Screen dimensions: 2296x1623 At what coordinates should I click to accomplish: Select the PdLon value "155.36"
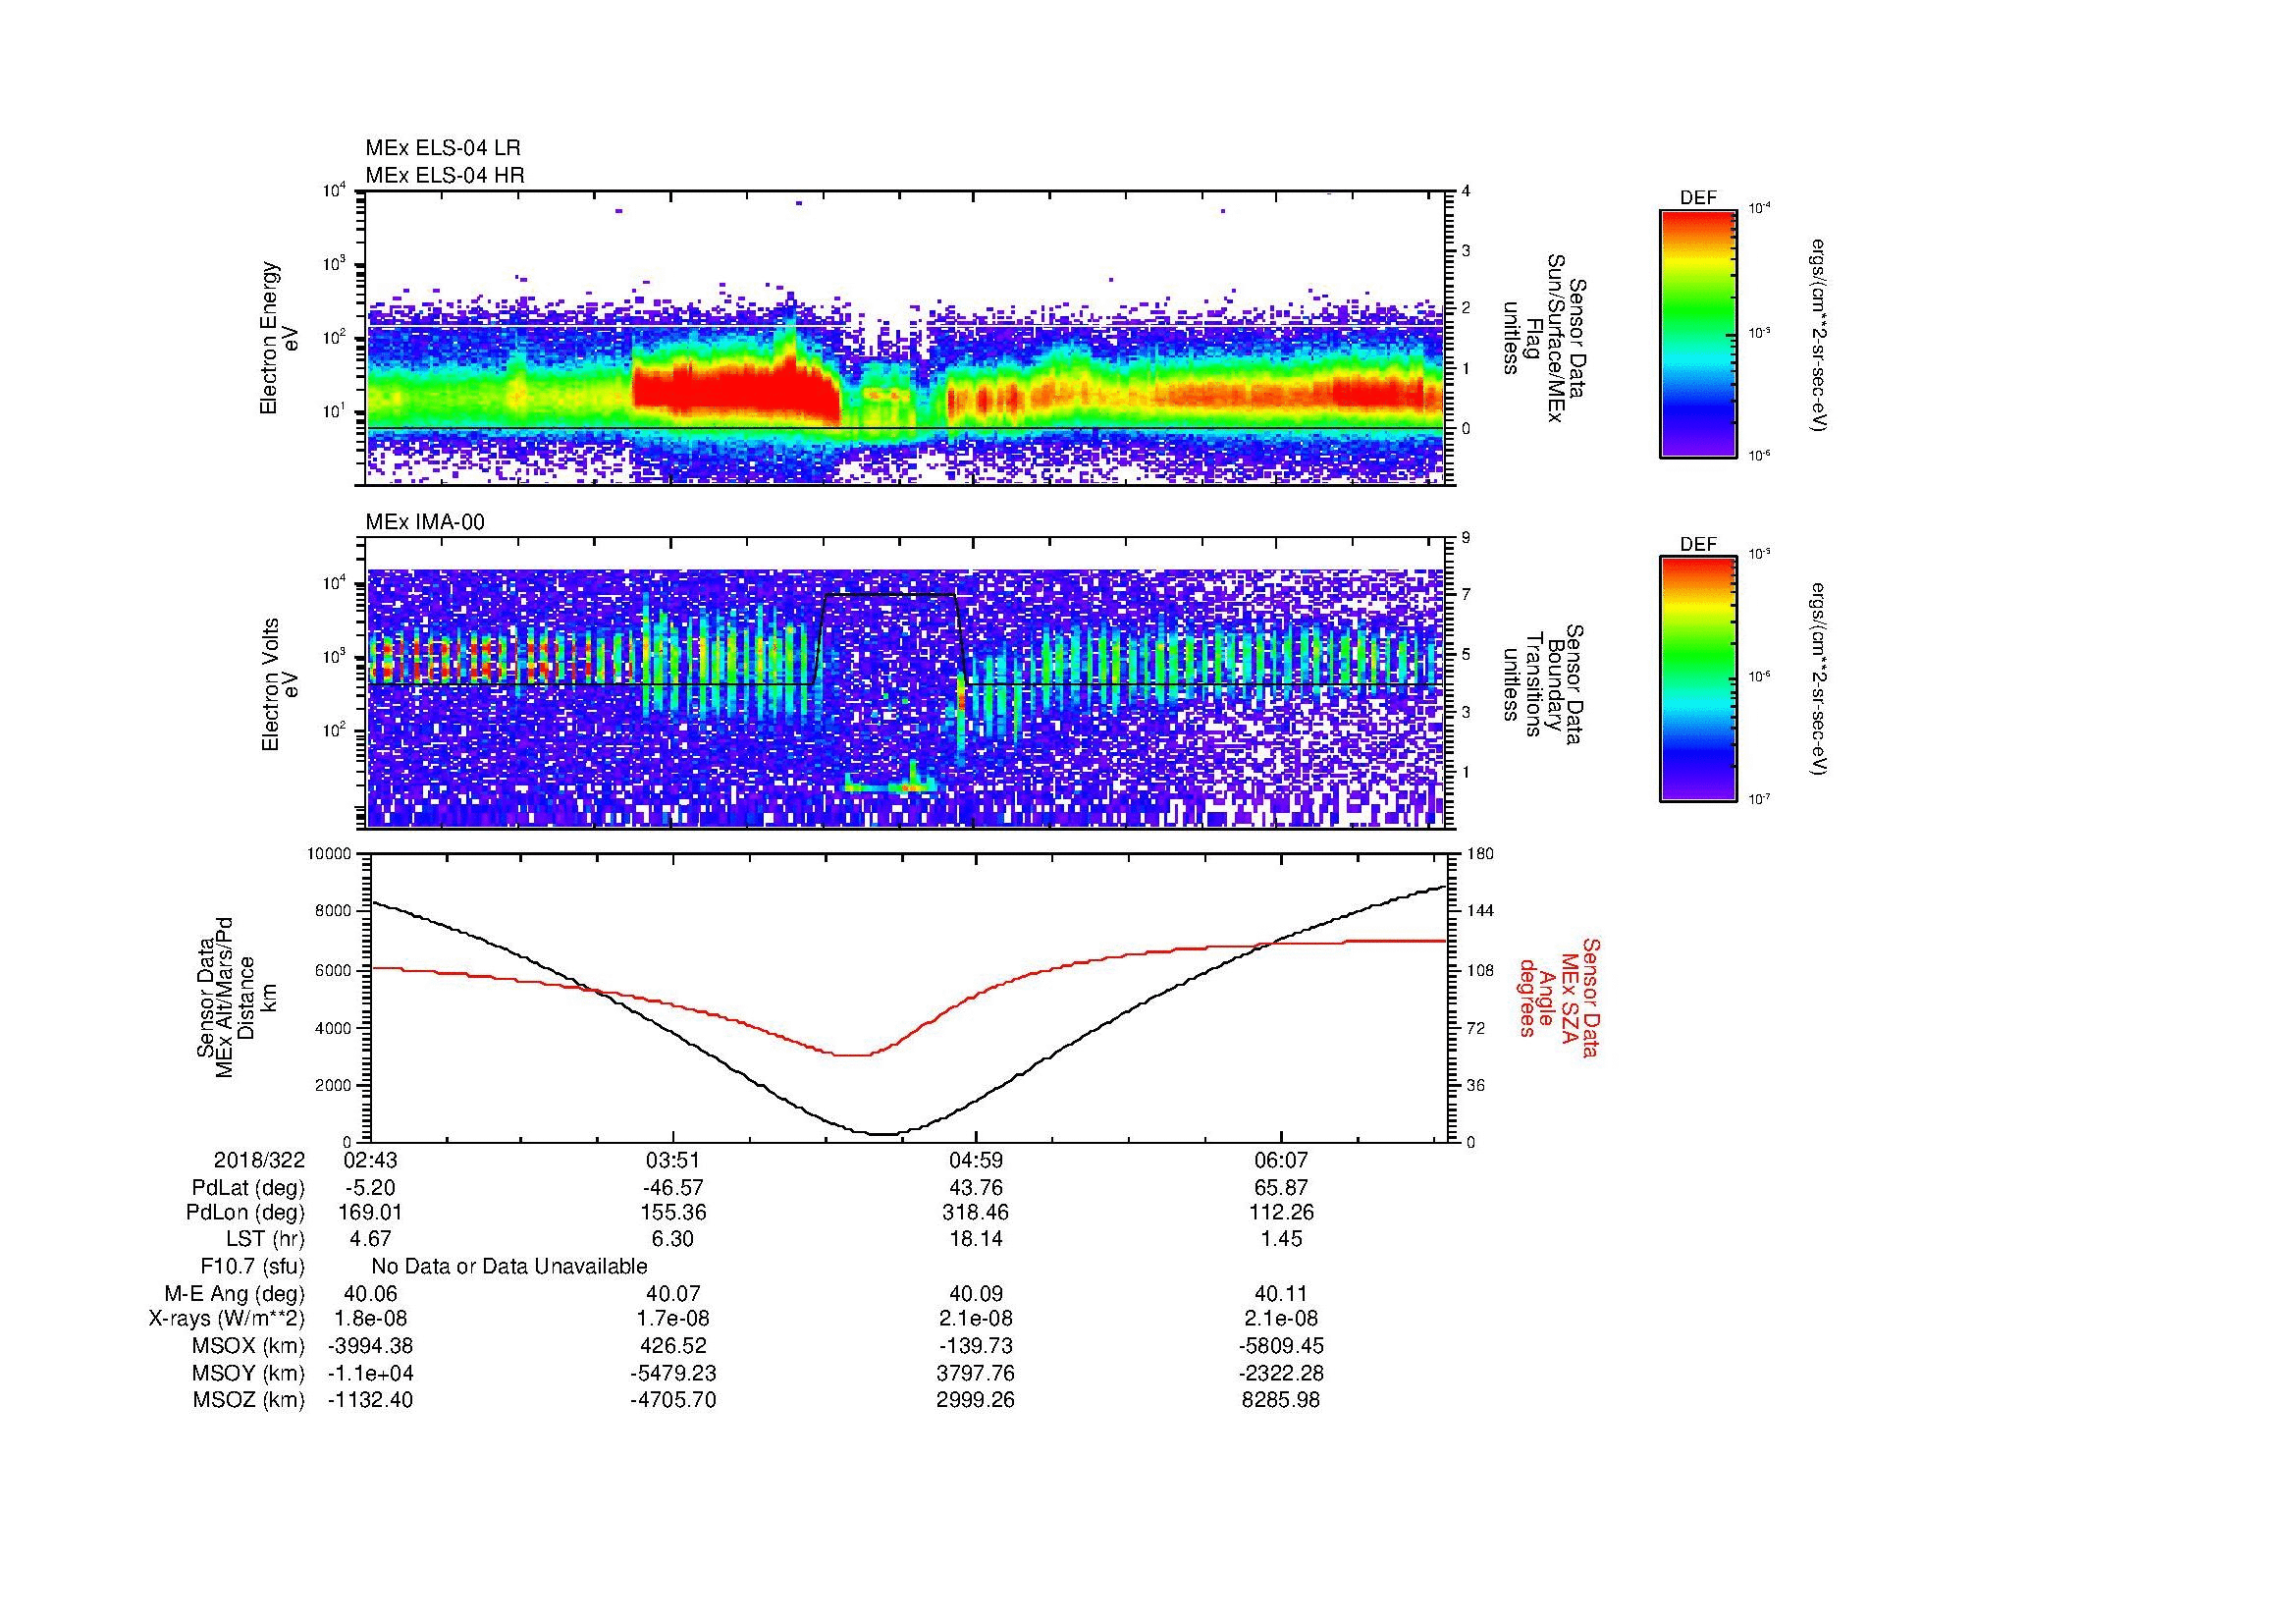pos(673,1213)
